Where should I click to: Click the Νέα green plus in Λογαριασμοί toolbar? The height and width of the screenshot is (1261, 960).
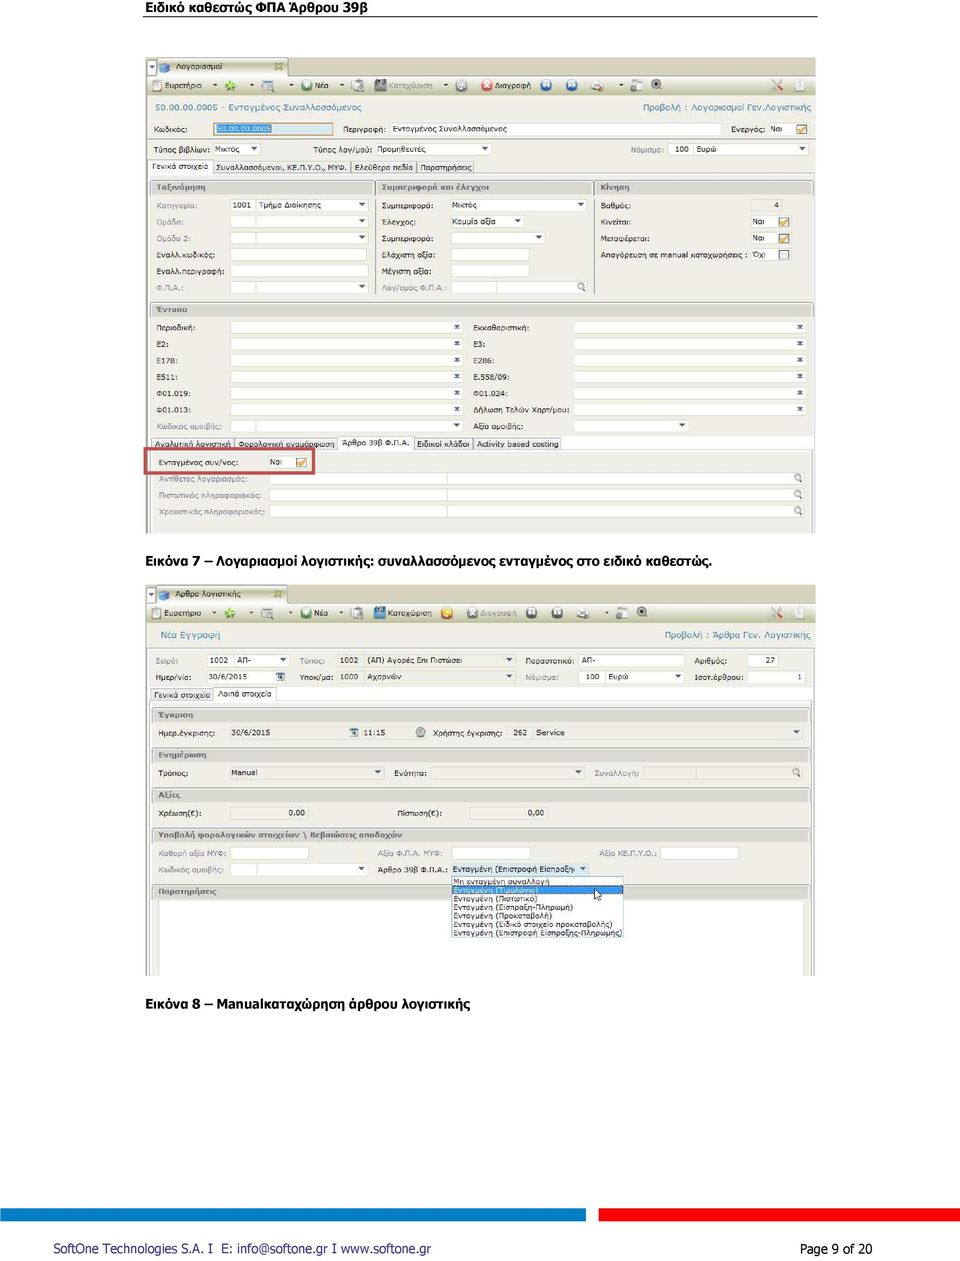(307, 86)
